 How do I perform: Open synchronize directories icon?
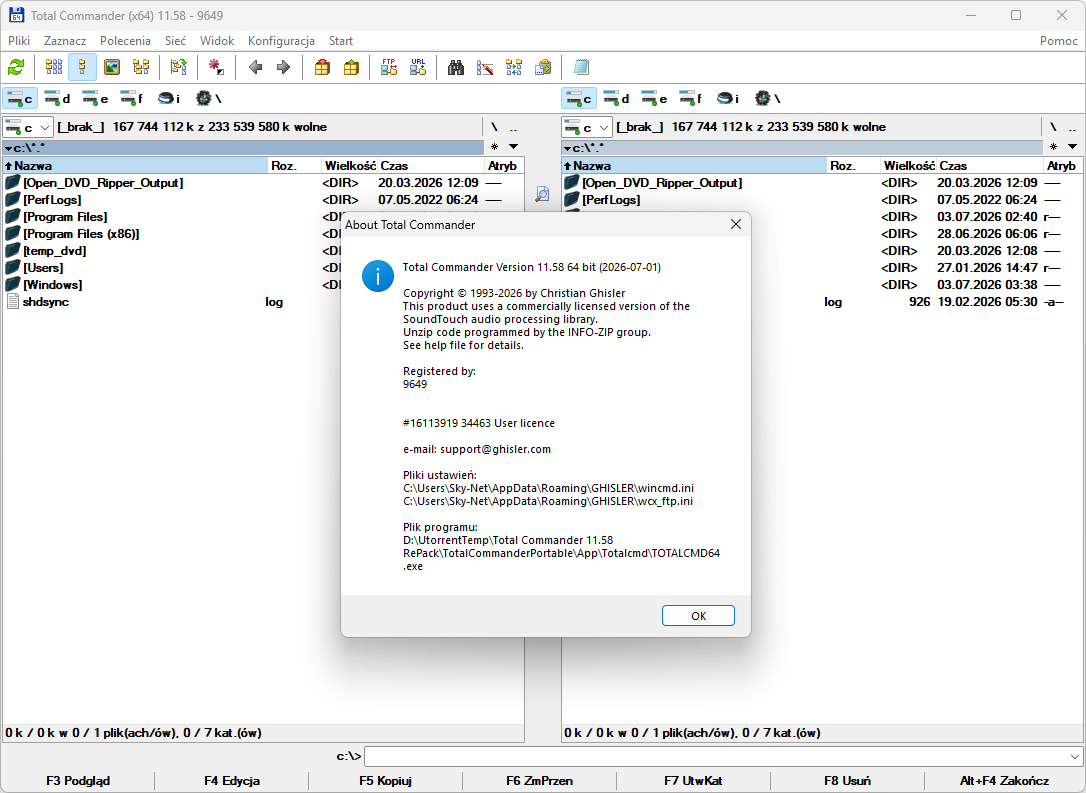pos(514,67)
